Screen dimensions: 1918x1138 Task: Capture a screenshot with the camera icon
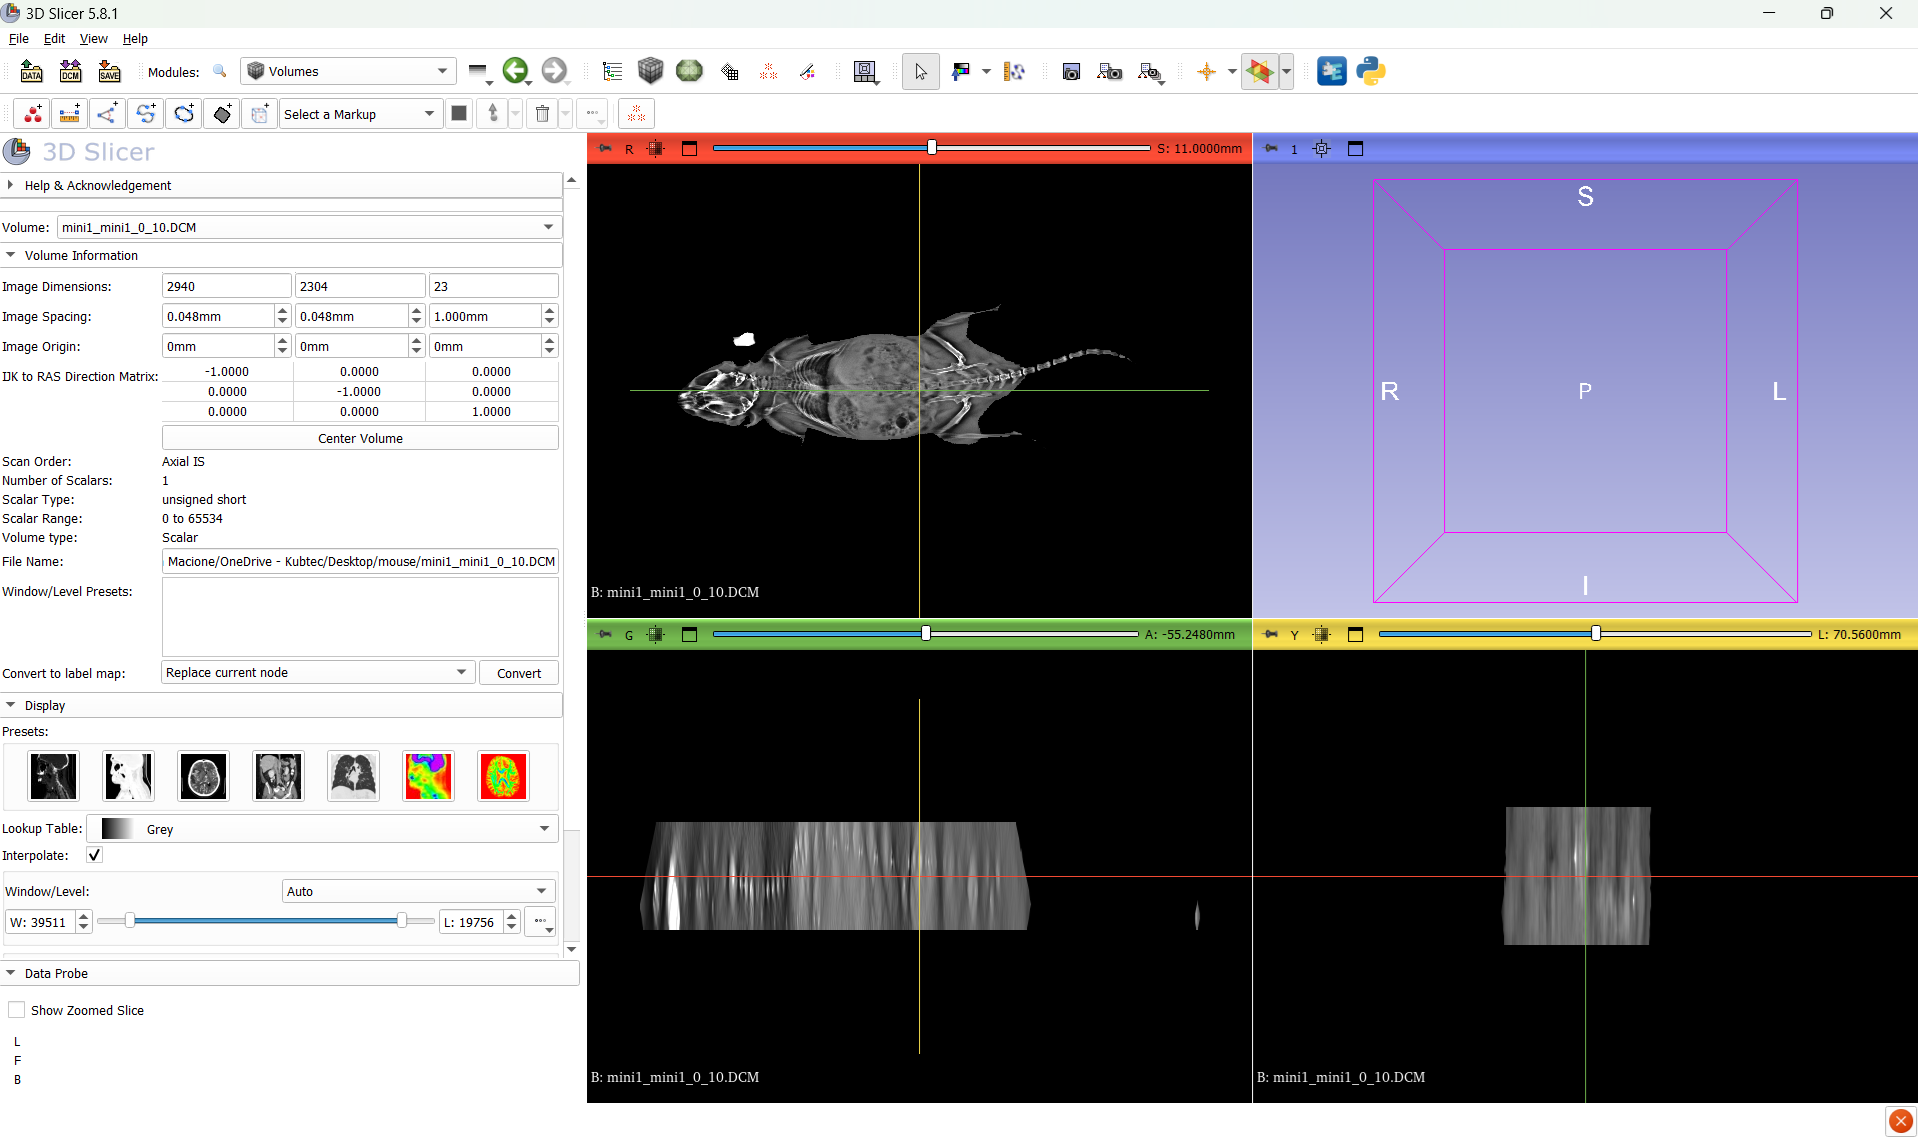pyautogui.click(x=1070, y=71)
